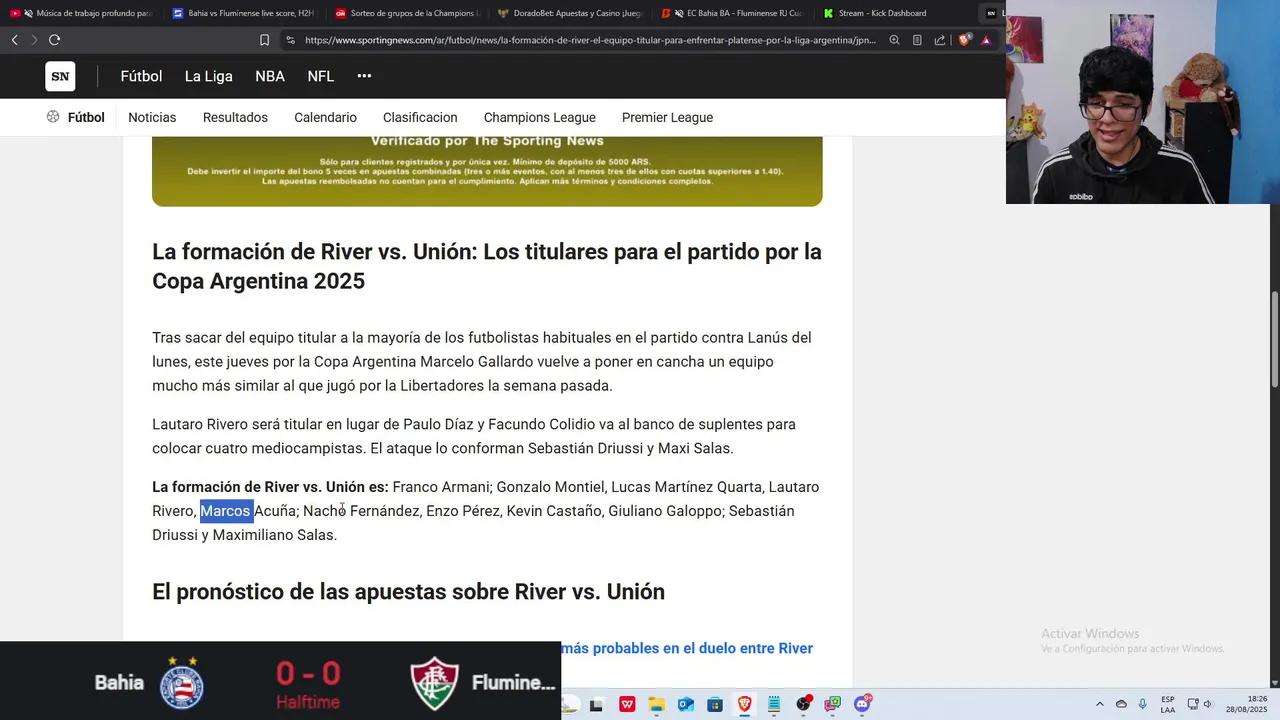Open Outlook from the taskbar

point(686,704)
